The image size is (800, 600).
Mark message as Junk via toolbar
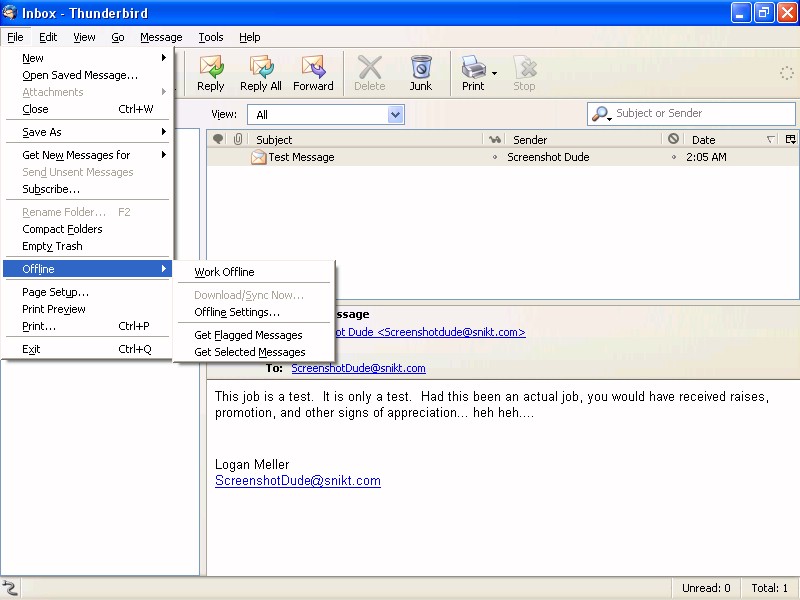point(421,73)
